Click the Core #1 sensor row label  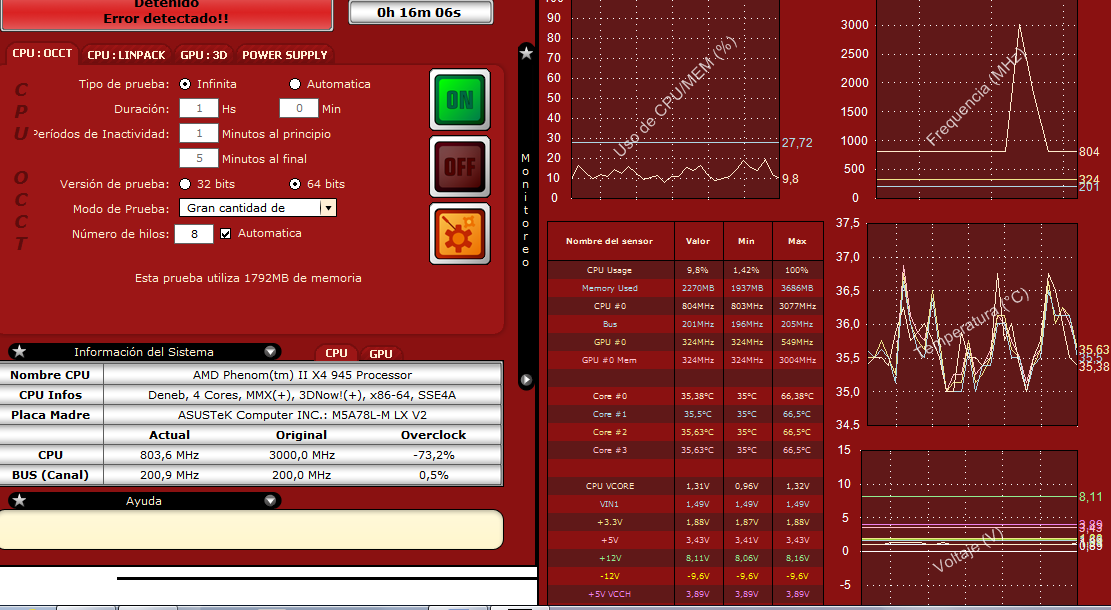[x=609, y=414]
